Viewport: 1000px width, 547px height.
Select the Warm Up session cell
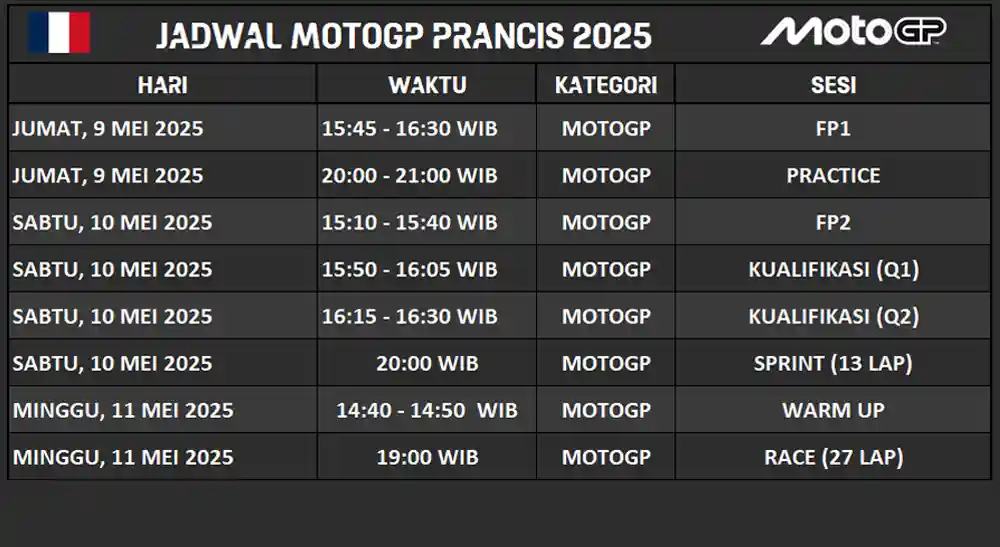click(x=833, y=410)
